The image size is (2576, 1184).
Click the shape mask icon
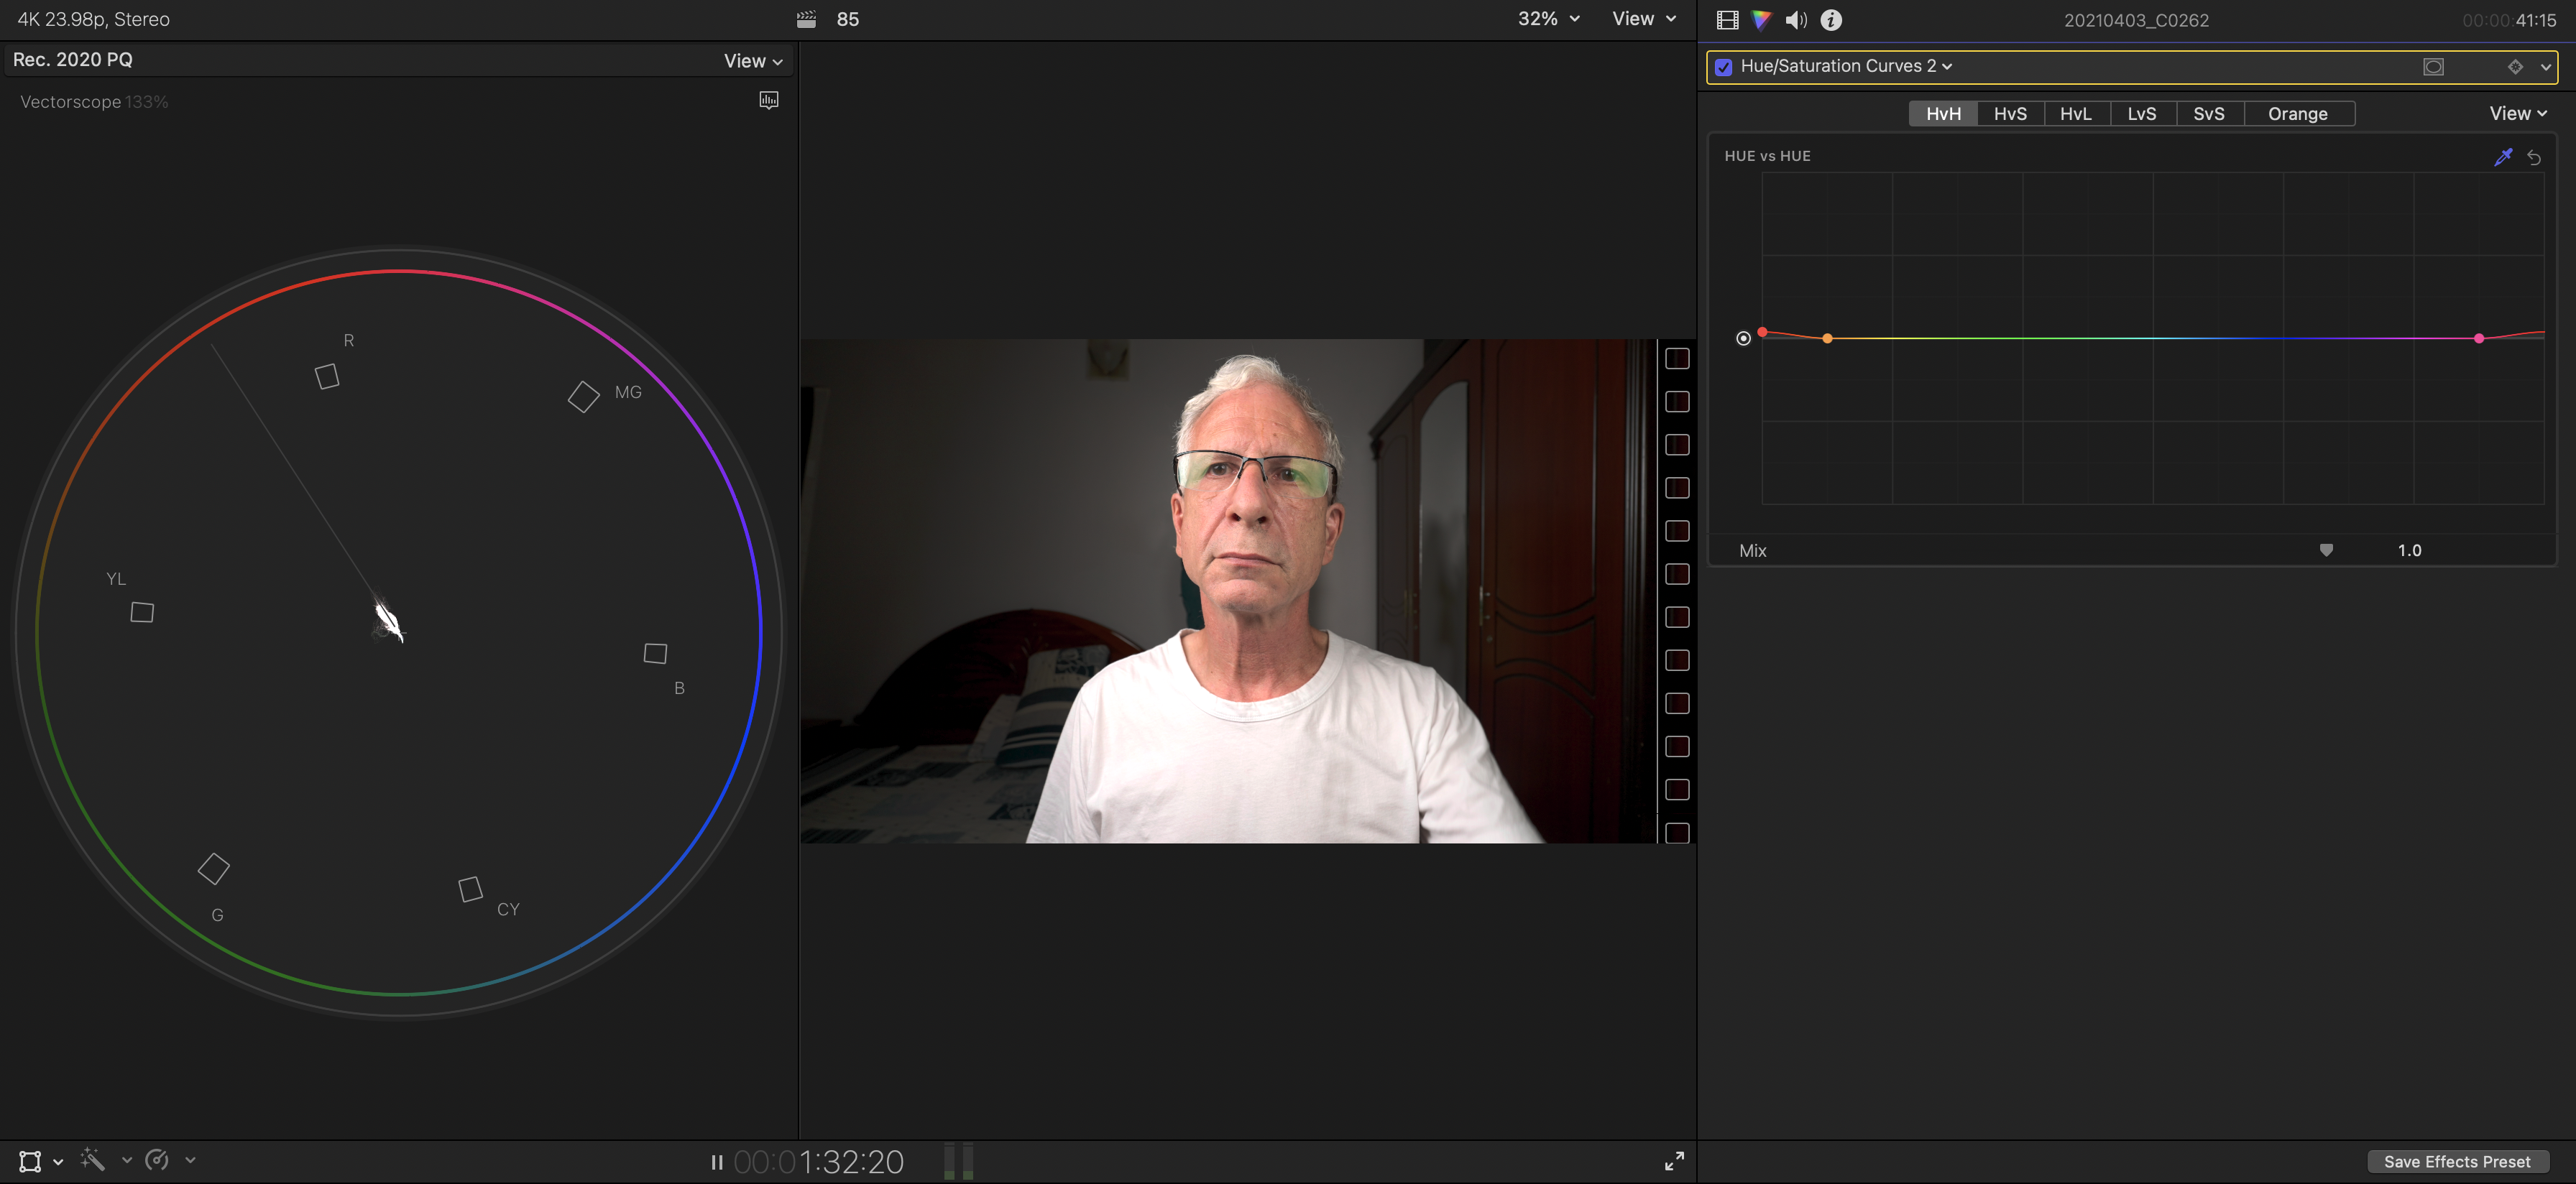2433,67
